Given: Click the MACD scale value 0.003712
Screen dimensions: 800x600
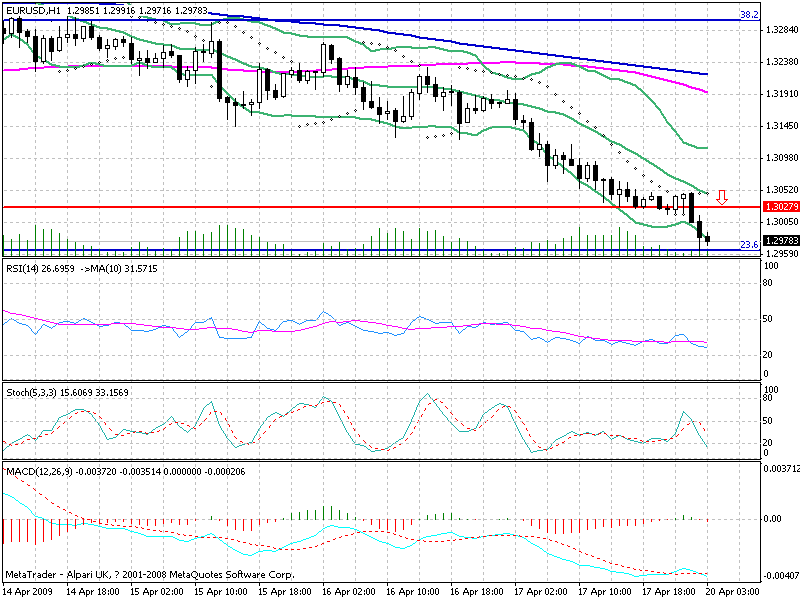Looking at the screenshot, I should 782,468.
